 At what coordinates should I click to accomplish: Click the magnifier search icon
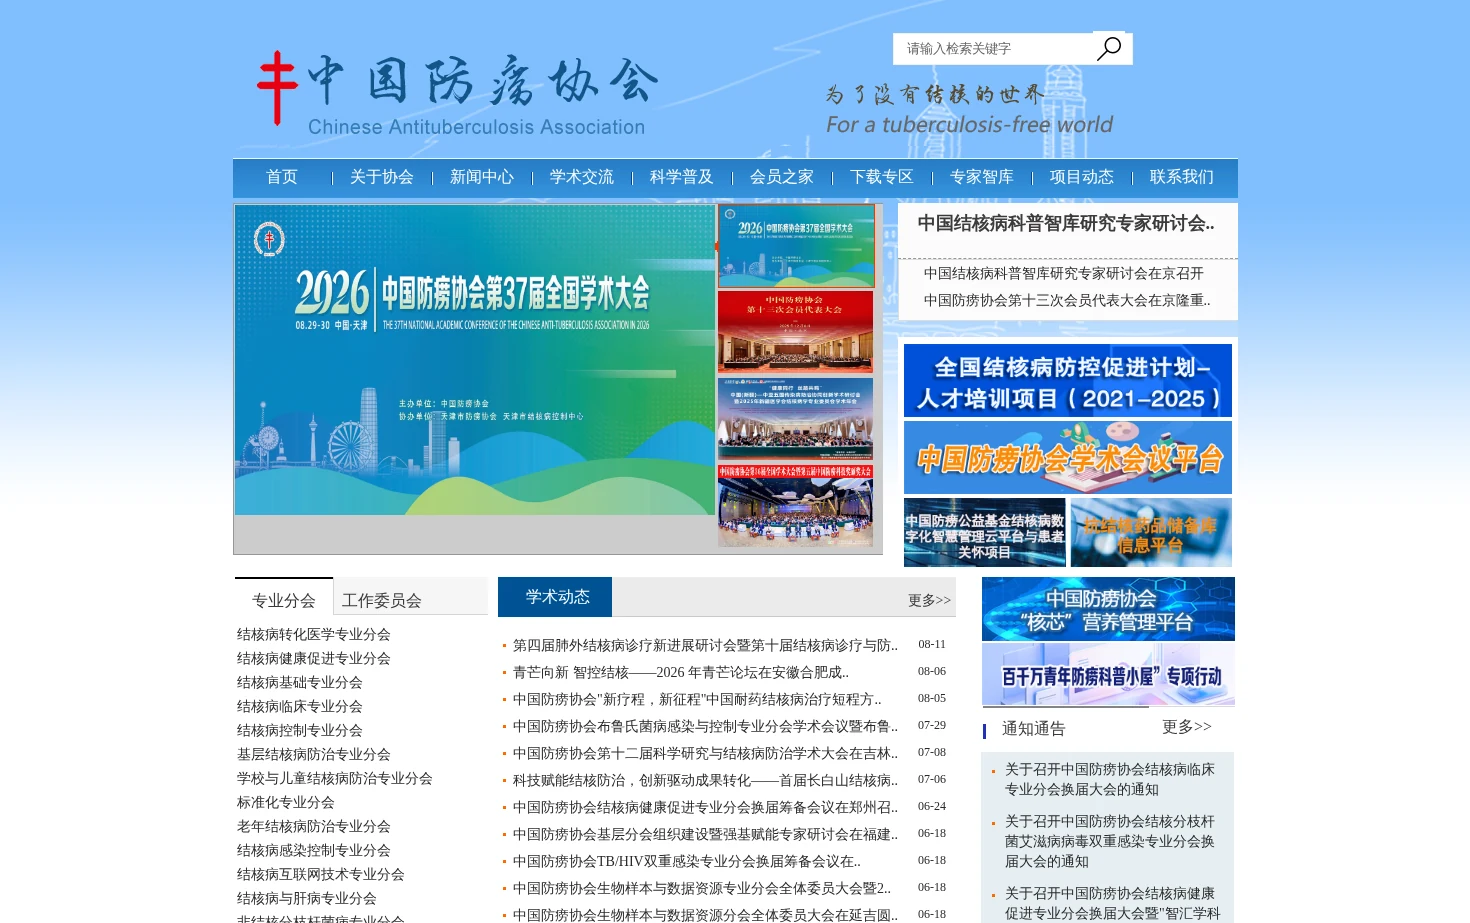click(1108, 48)
